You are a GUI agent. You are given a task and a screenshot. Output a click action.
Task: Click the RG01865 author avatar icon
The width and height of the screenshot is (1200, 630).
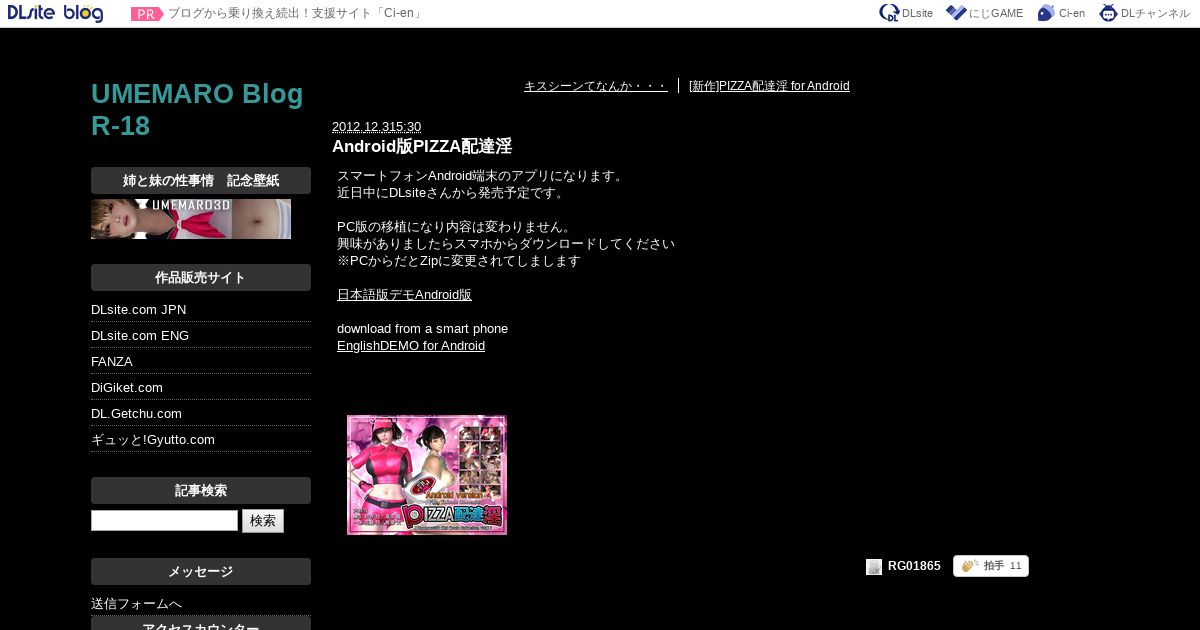point(874,567)
